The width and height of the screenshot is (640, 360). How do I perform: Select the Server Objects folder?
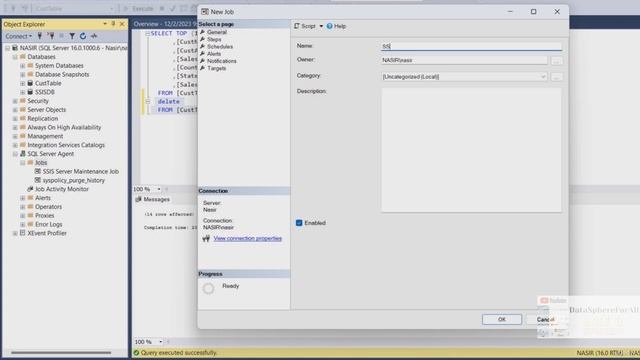(x=46, y=110)
